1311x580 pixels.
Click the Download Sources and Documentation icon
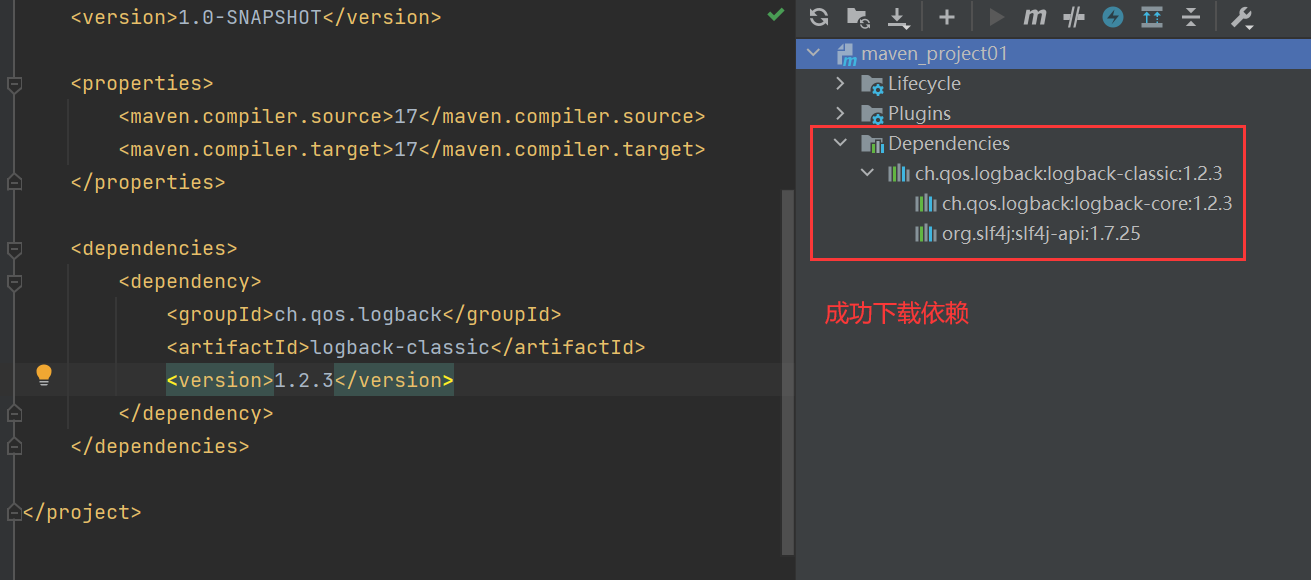click(x=898, y=17)
